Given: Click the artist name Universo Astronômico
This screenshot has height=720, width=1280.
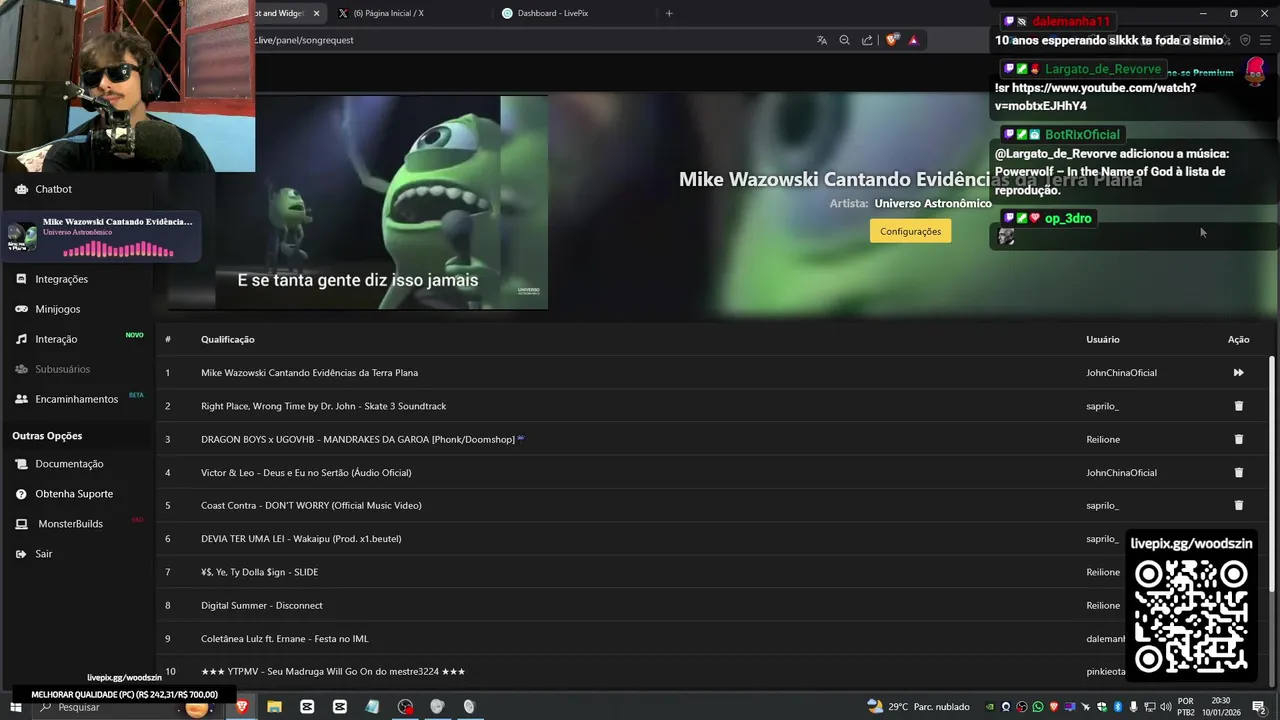Looking at the screenshot, I should click(x=932, y=203).
